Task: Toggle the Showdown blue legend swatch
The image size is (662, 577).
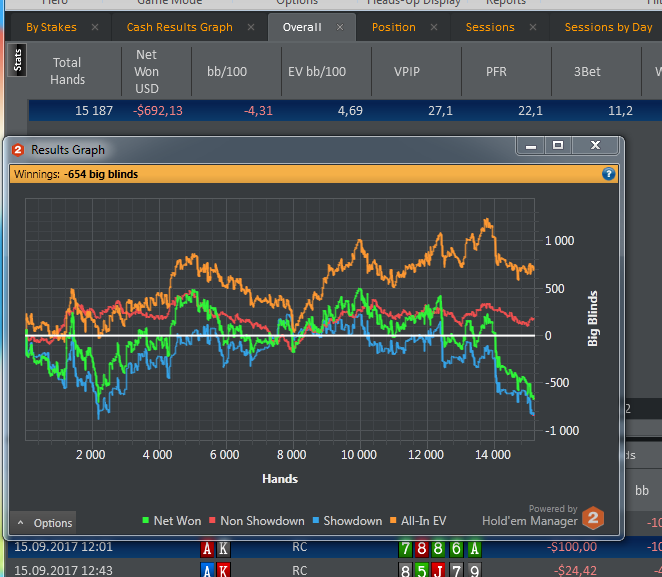Action: (315, 520)
